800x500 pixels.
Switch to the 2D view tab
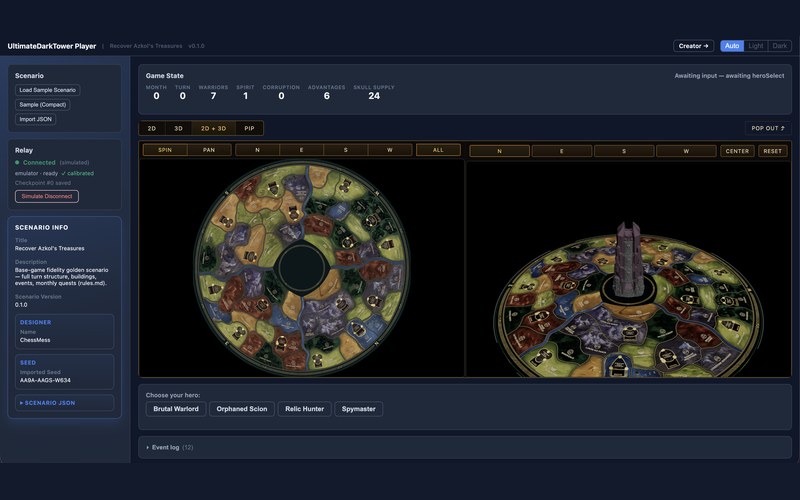pyautogui.click(x=152, y=128)
